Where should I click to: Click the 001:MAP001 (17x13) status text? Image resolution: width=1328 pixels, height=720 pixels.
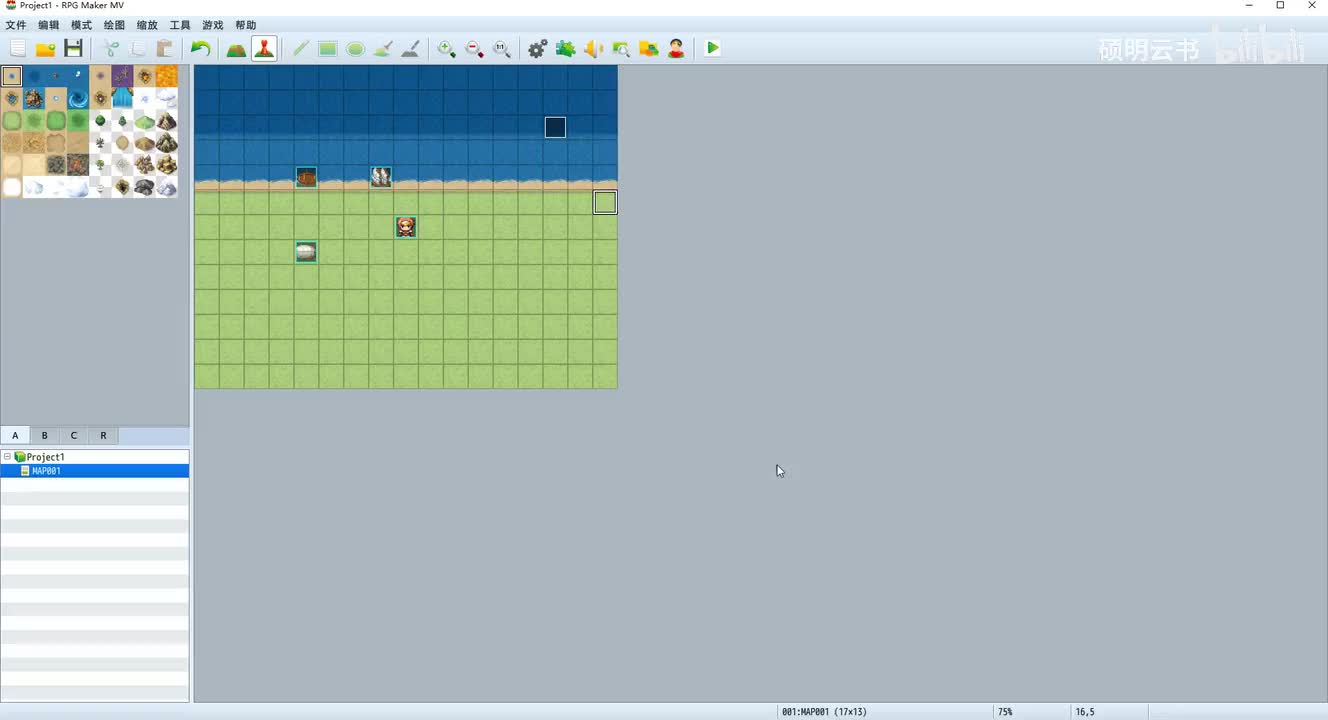[824, 712]
